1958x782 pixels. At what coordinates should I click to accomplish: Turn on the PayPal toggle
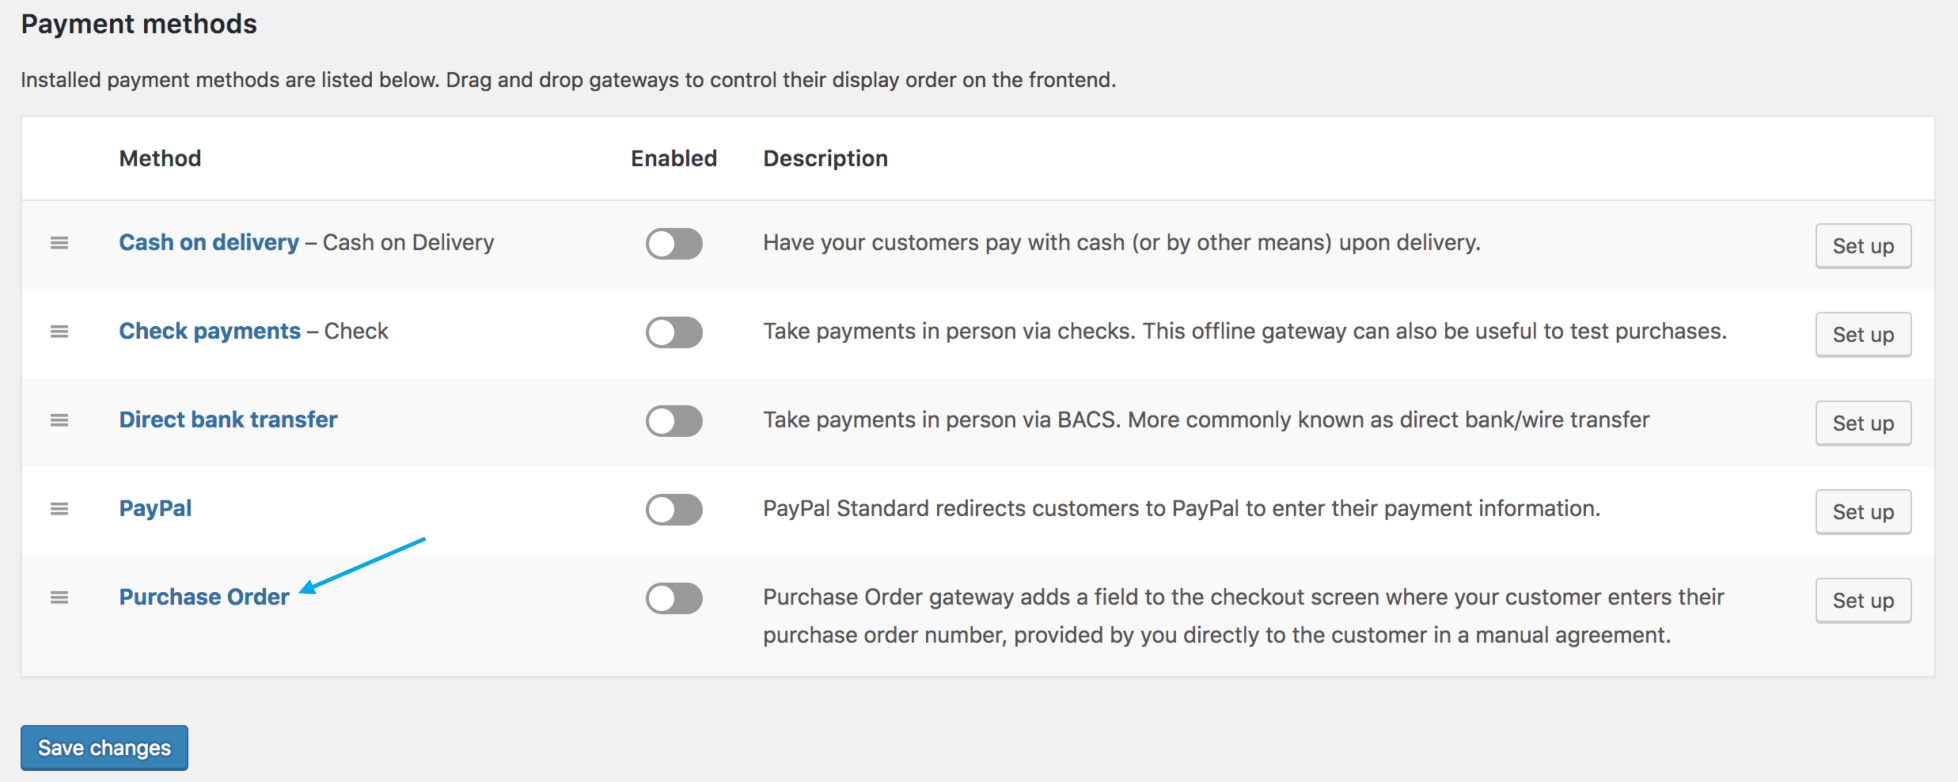click(x=674, y=510)
